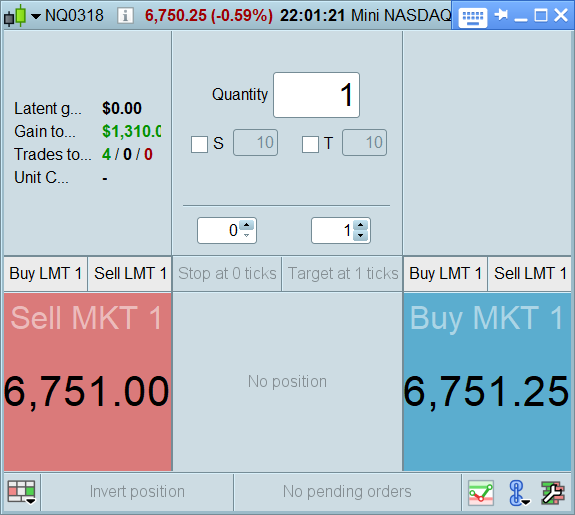The width and height of the screenshot is (575, 515).
Task: Click Target at 1 ticks button
Action: 342,274
